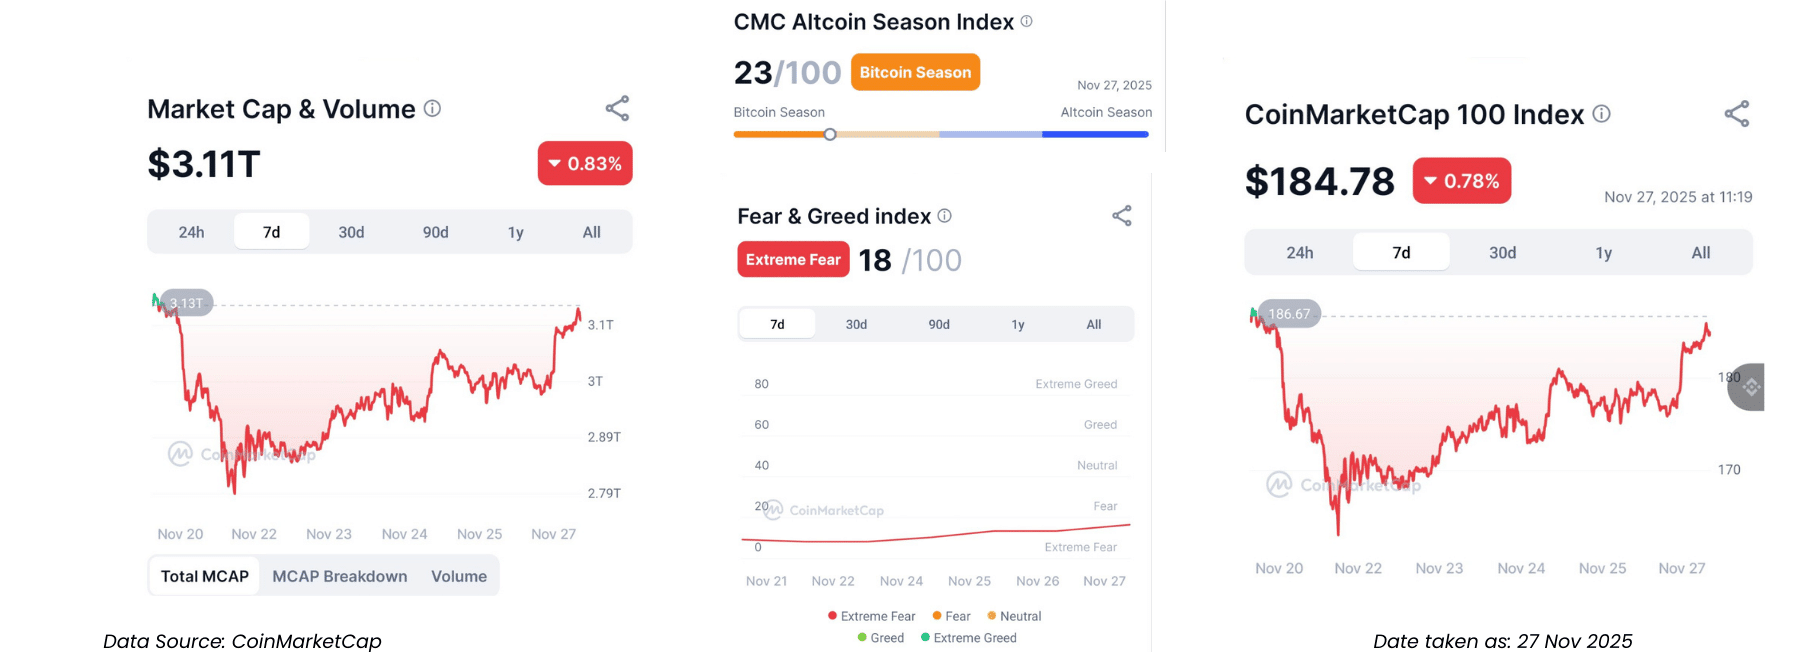Switch Market Cap chart to 90d
1809x652 pixels.
pyautogui.click(x=435, y=232)
